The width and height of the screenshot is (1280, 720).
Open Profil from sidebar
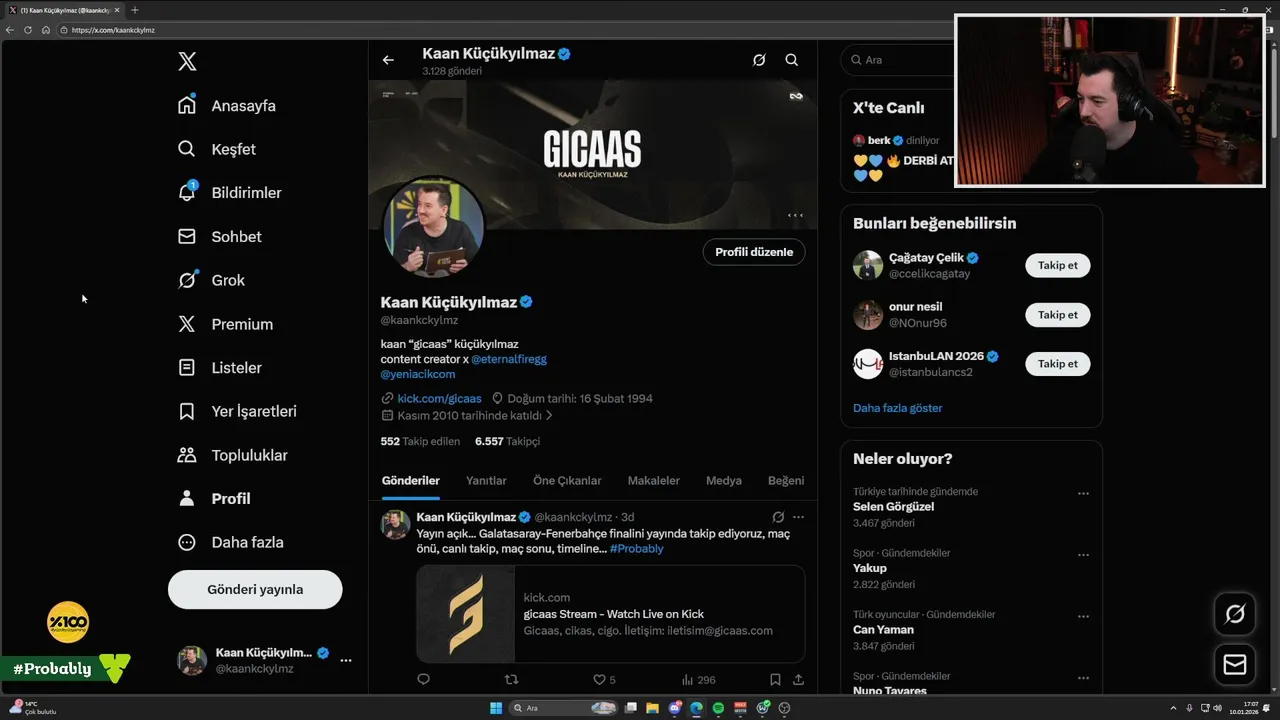214,498
